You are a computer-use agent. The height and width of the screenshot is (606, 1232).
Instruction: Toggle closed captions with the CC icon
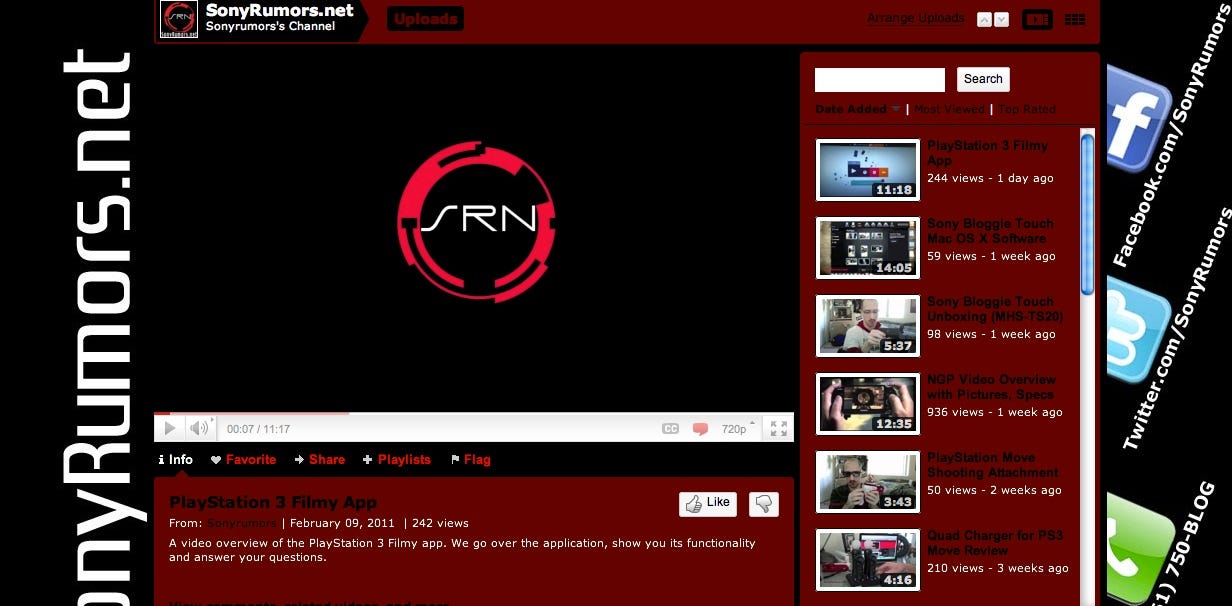671,429
